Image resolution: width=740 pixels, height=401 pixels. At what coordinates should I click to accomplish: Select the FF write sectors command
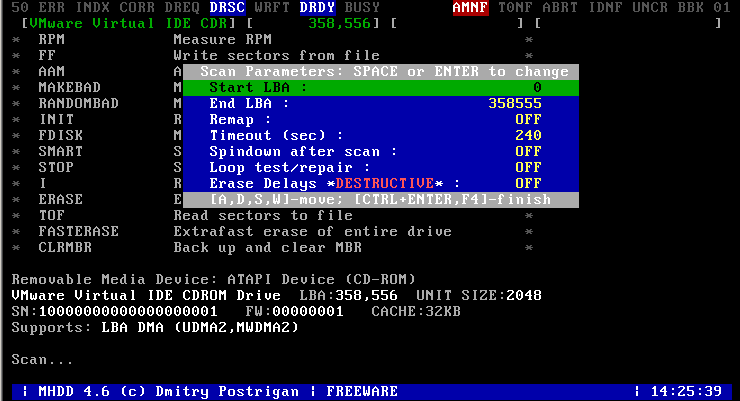(x=47, y=55)
